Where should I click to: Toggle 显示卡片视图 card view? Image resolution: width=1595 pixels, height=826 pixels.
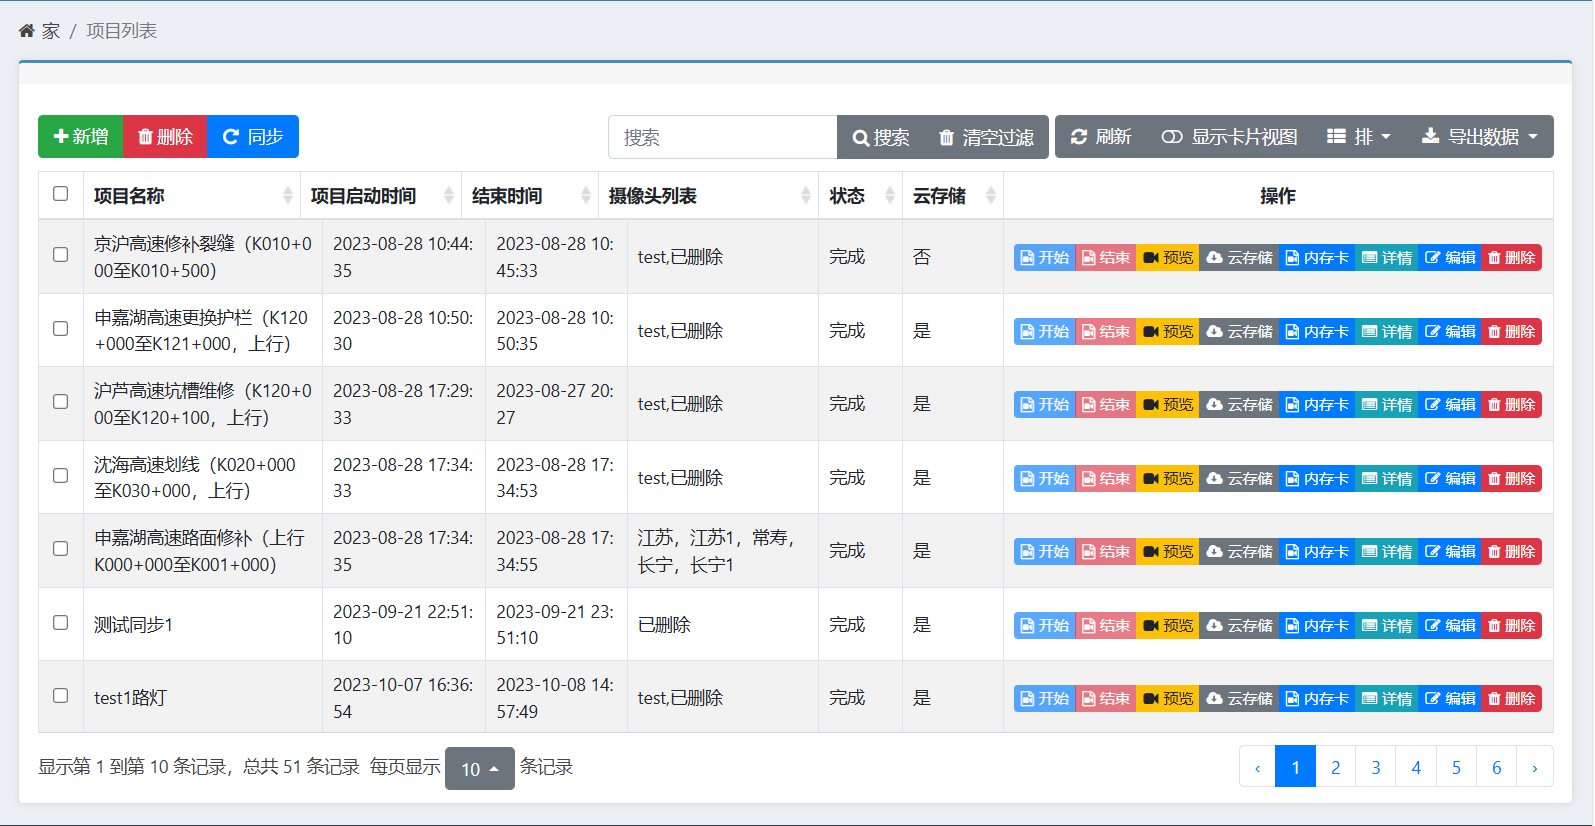click(x=1229, y=137)
